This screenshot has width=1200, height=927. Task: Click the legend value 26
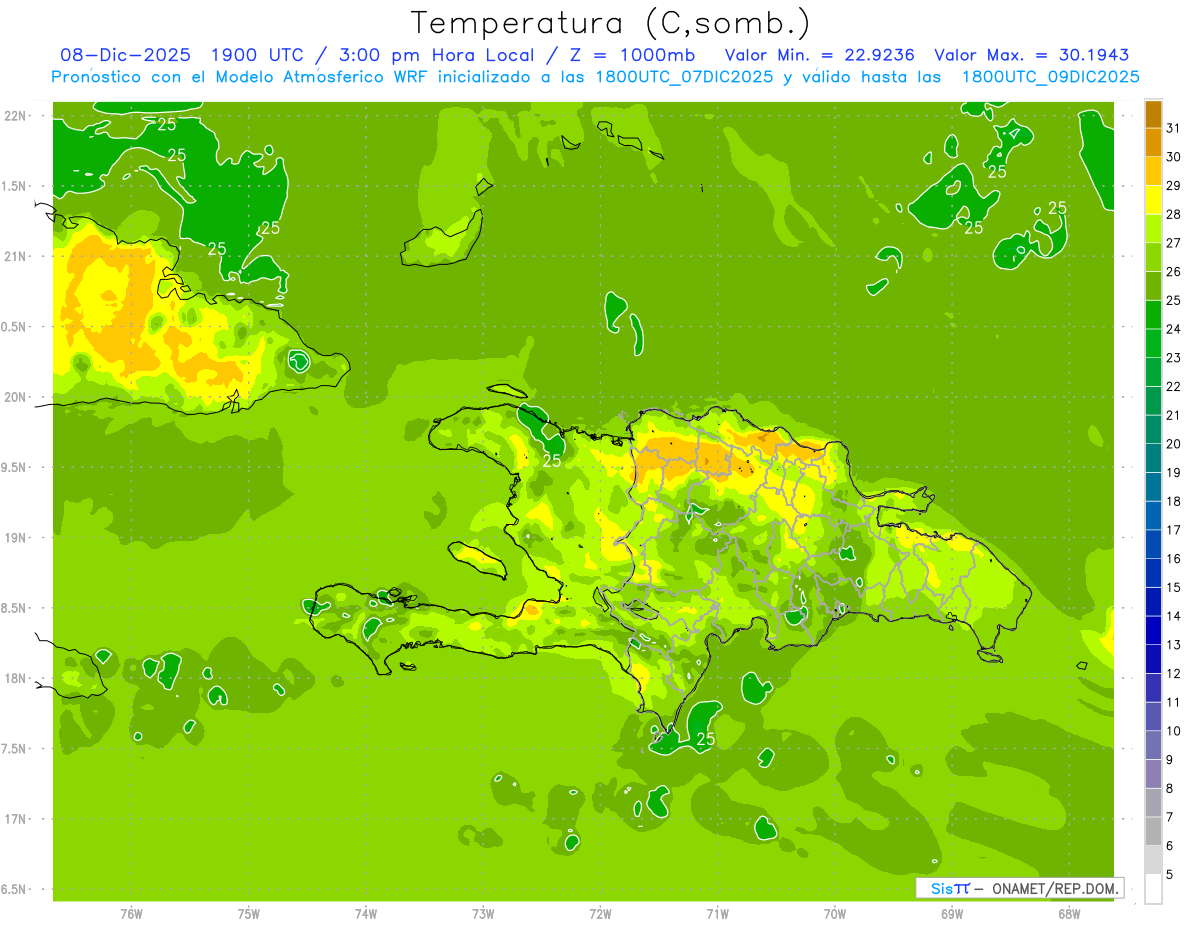(x=1174, y=272)
